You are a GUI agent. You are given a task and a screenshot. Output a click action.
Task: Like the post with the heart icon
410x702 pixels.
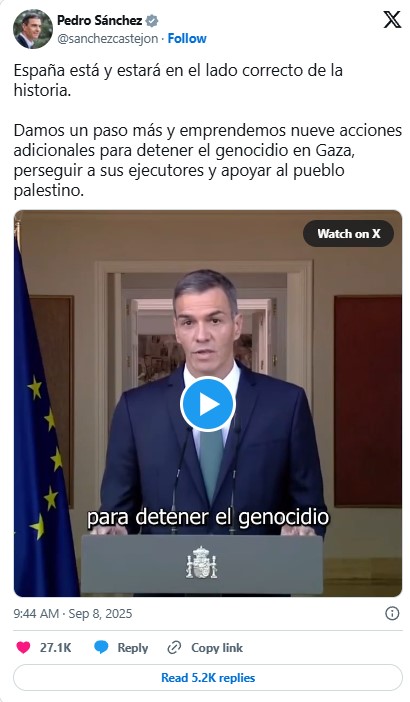pyautogui.click(x=23, y=647)
